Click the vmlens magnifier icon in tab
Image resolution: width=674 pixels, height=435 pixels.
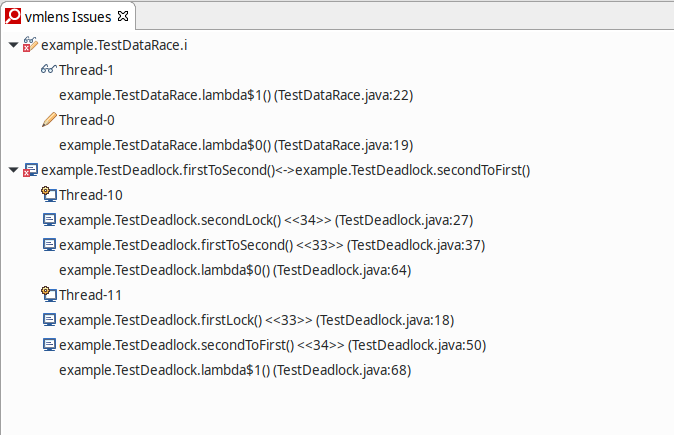click(x=13, y=16)
